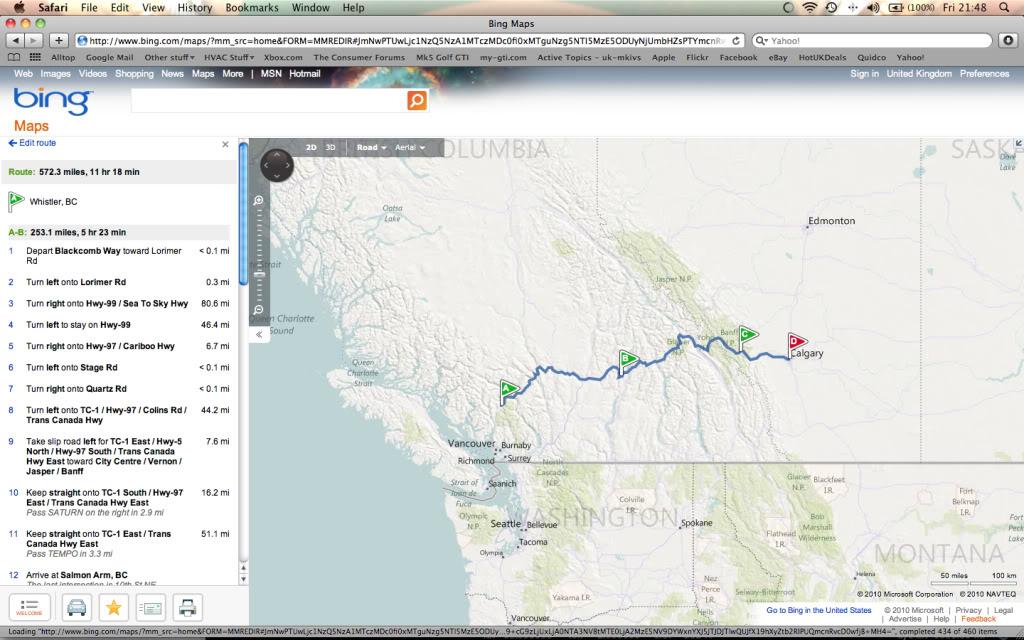Open Top Sites grid icon

click(x=35, y=57)
